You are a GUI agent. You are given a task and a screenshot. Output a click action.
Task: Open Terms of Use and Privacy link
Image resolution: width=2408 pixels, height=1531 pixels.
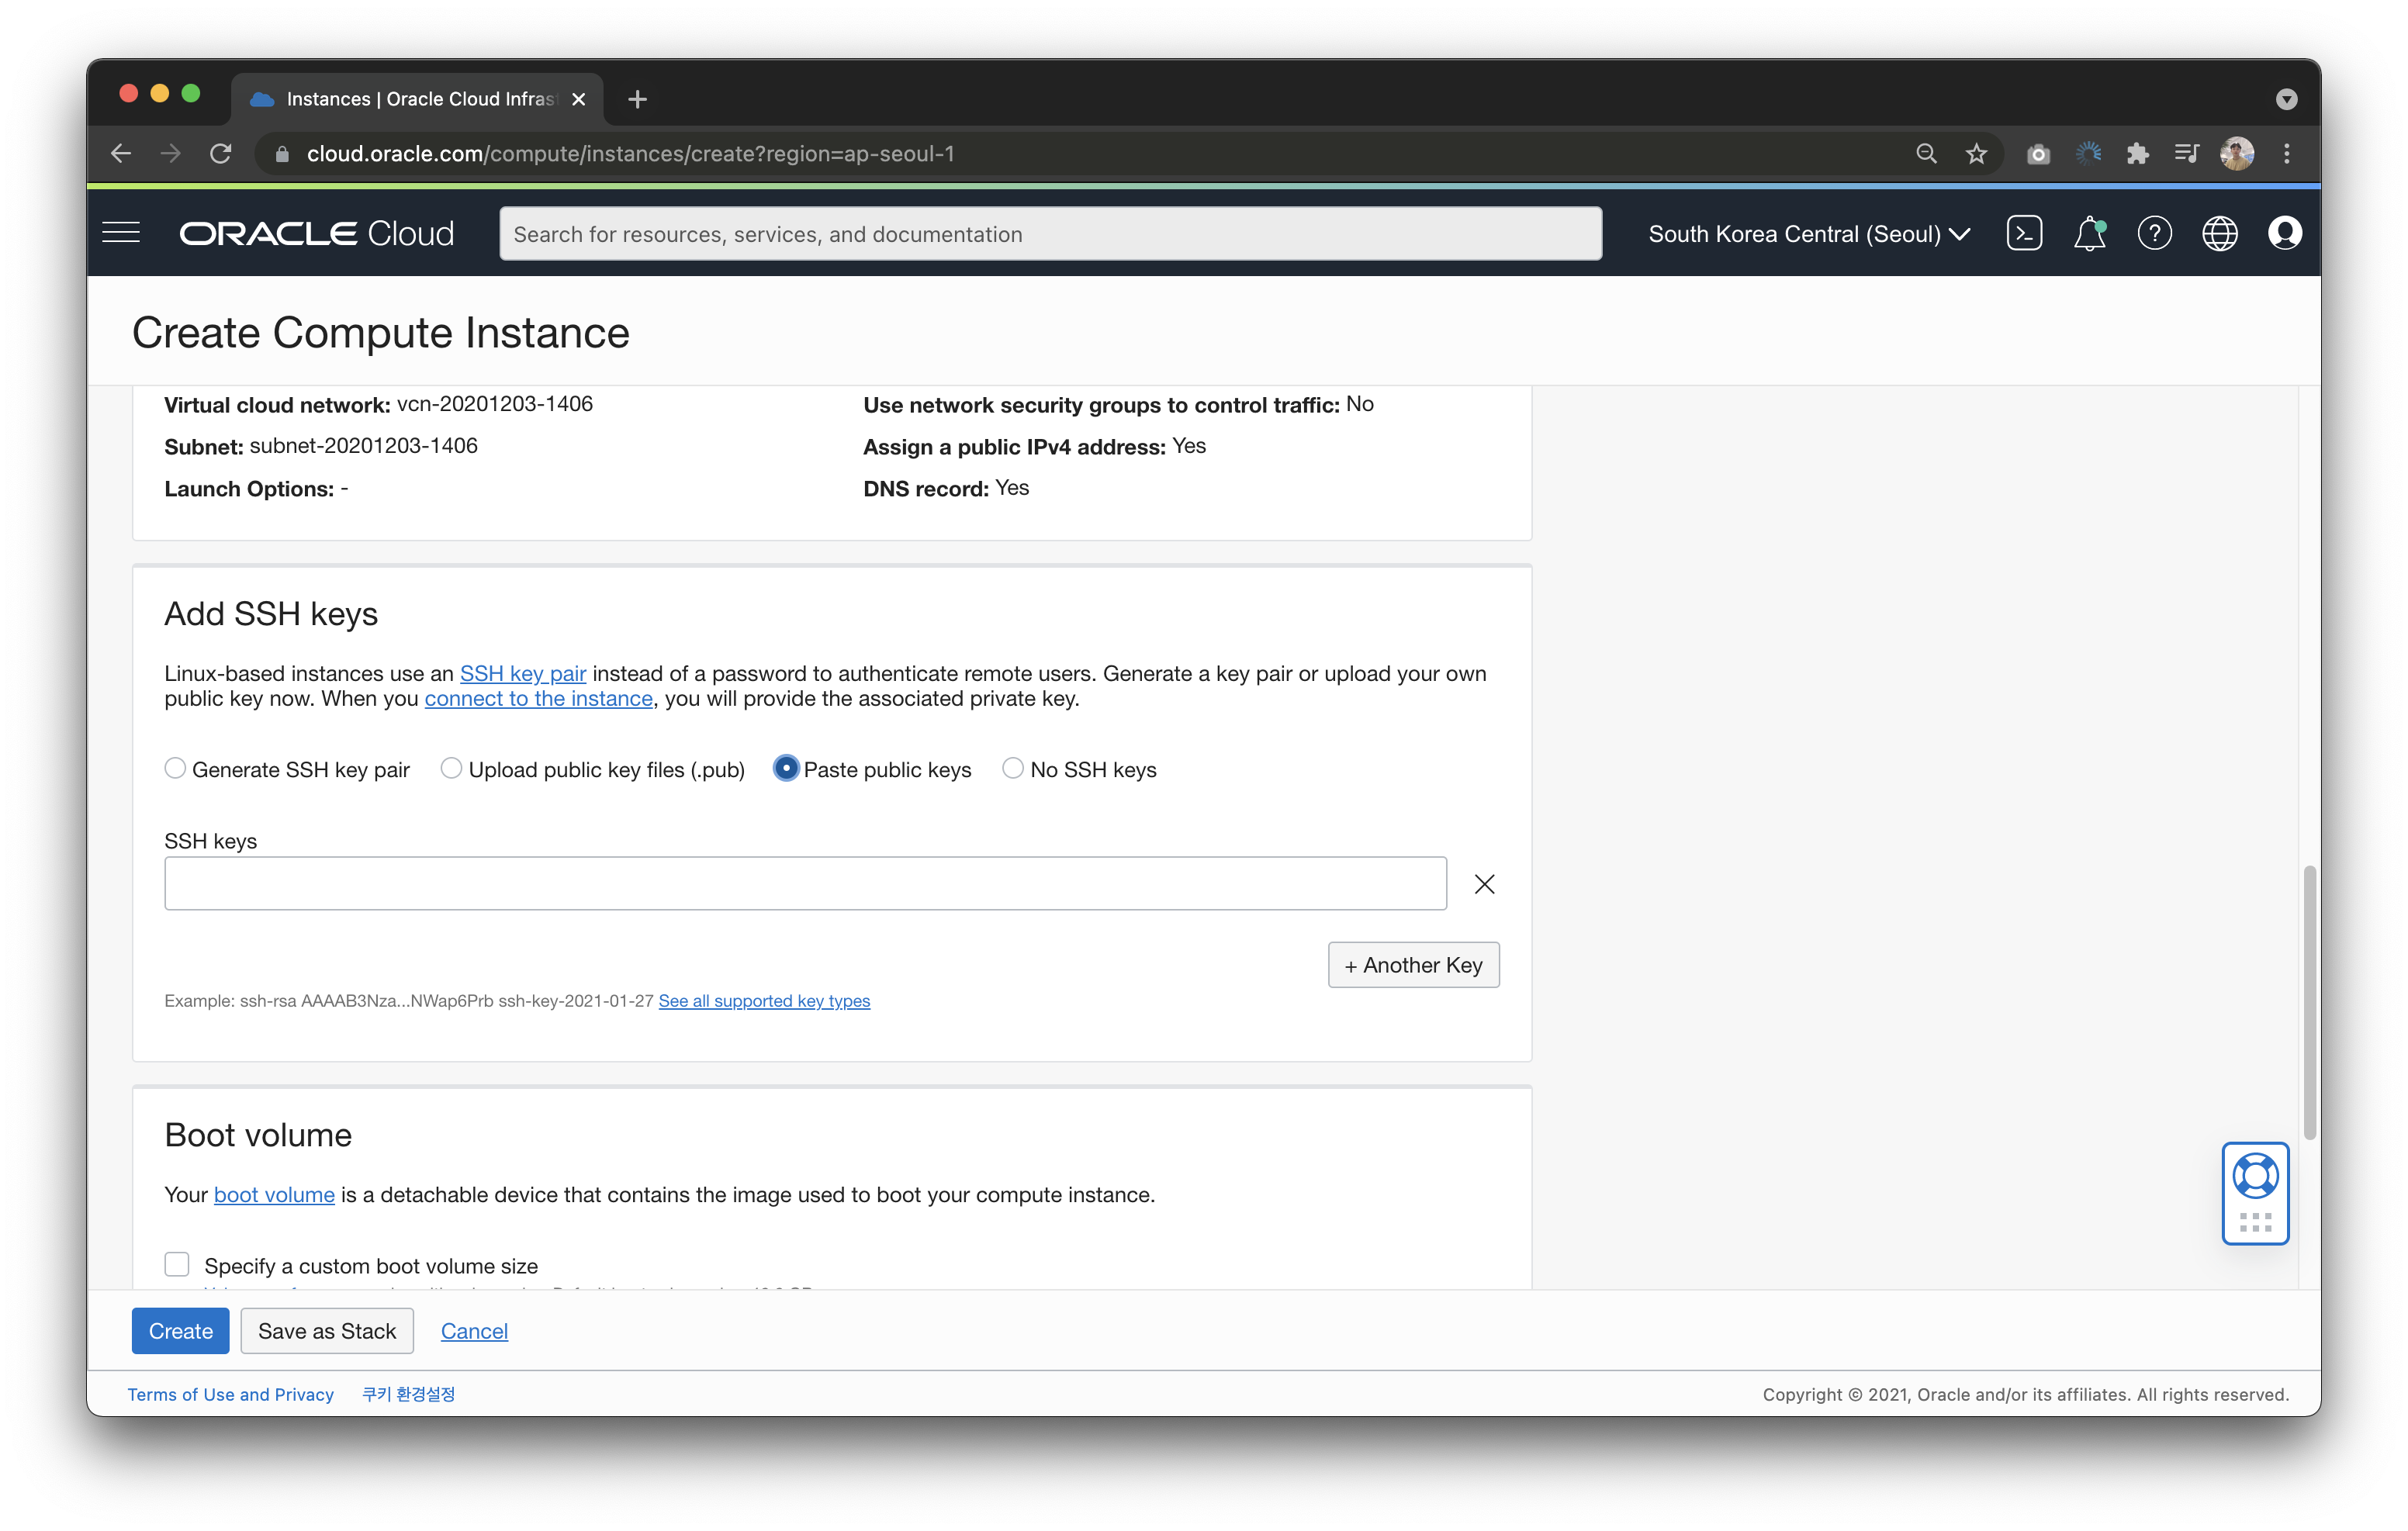[x=231, y=1394]
